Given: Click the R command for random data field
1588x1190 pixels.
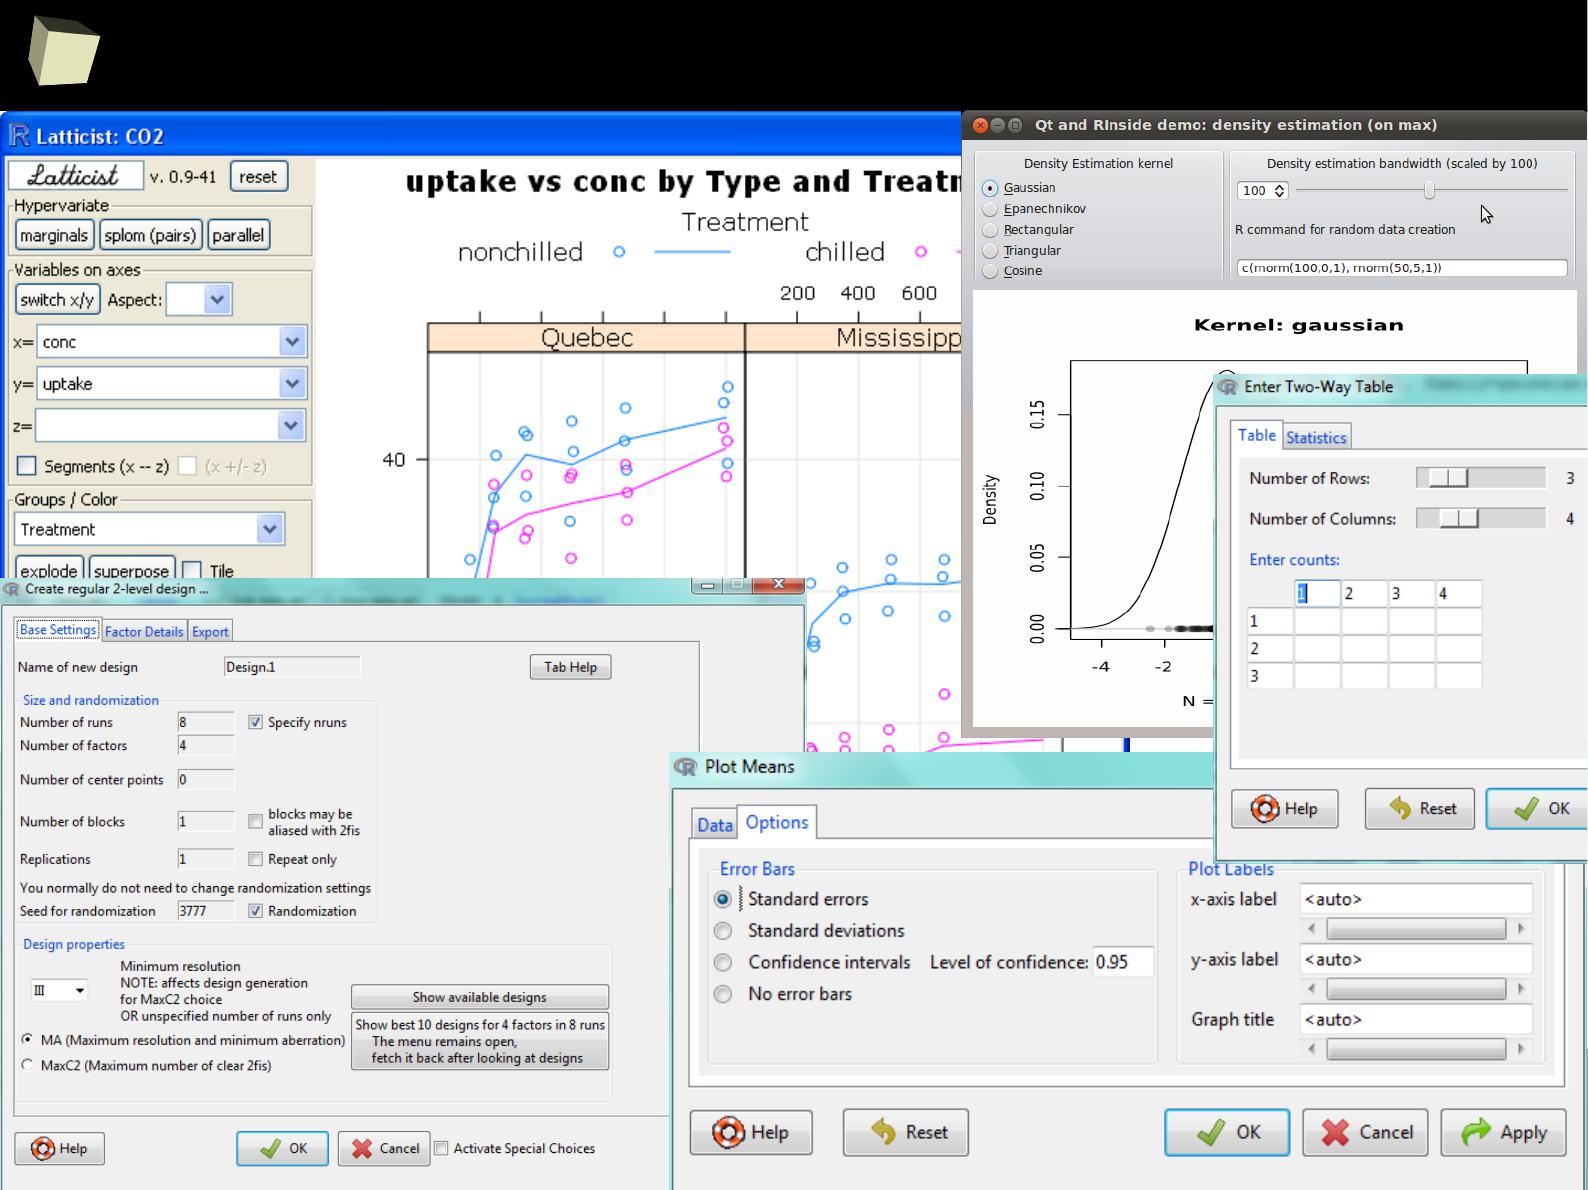Looking at the screenshot, I should point(1402,268).
